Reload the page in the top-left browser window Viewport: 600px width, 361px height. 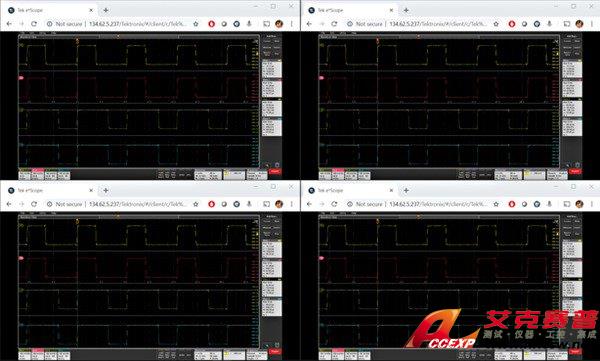[34, 24]
